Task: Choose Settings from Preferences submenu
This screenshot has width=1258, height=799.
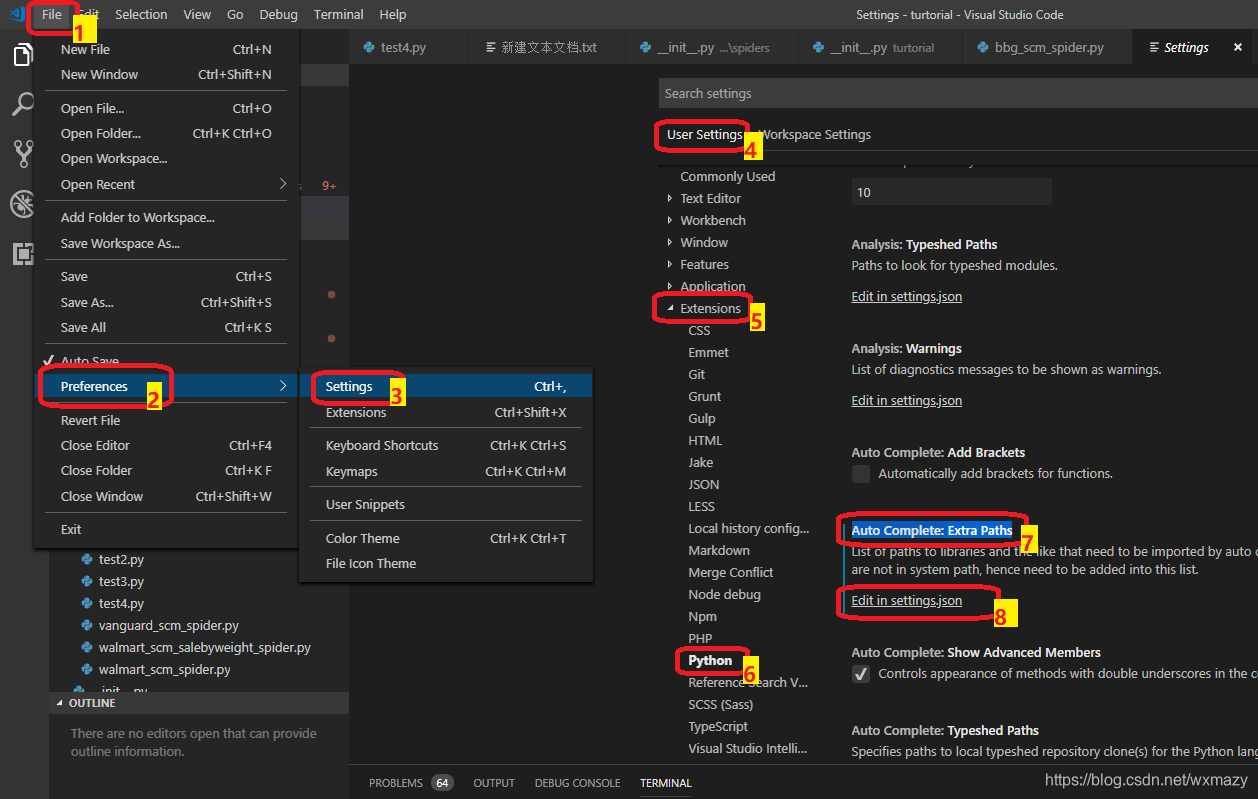Action: pyautogui.click(x=446, y=387)
